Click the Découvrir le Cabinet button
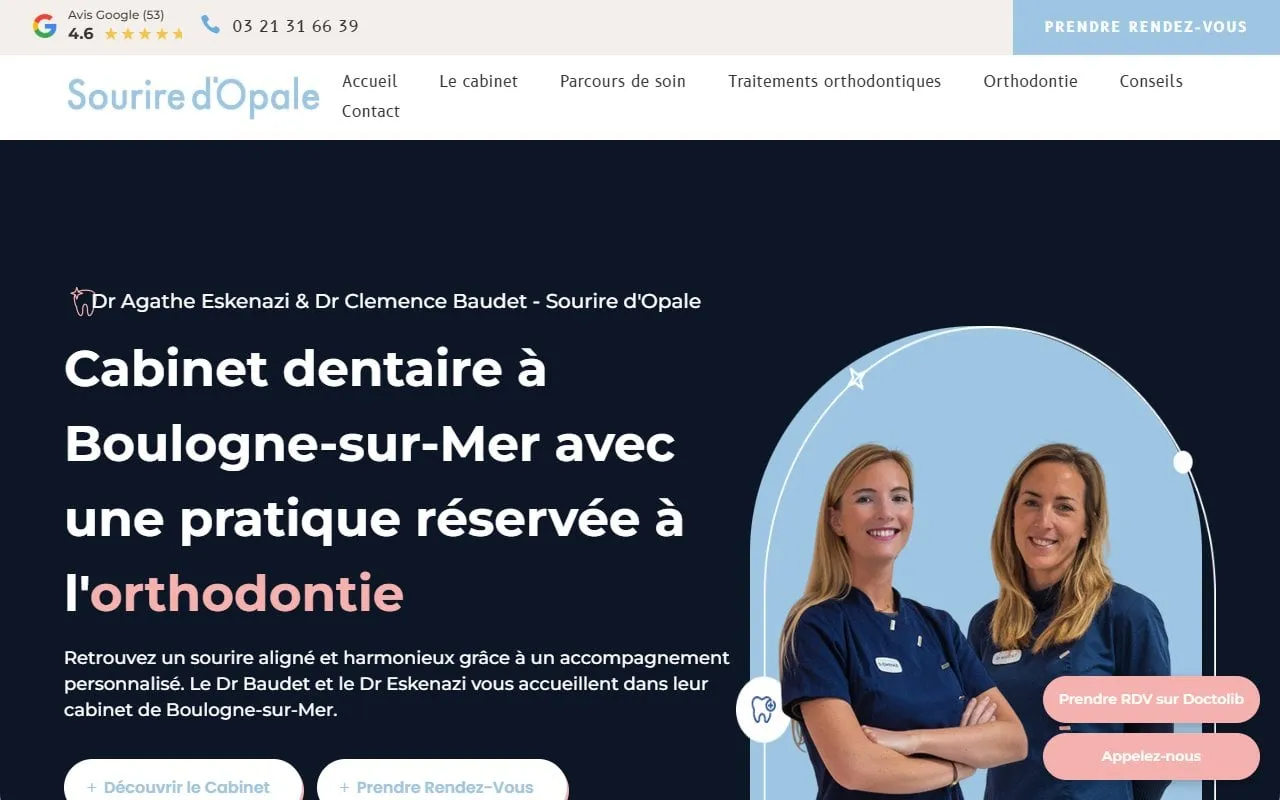Screen dimensions: 1280x800 point(183,780)
